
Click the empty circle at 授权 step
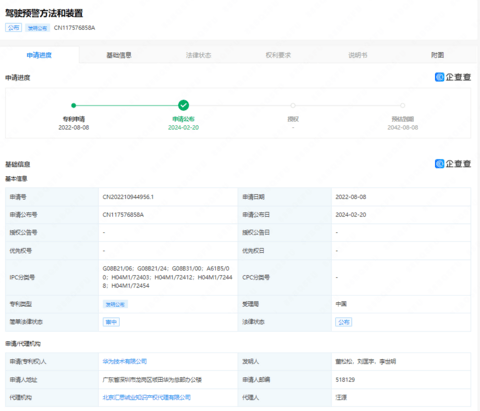293,105
